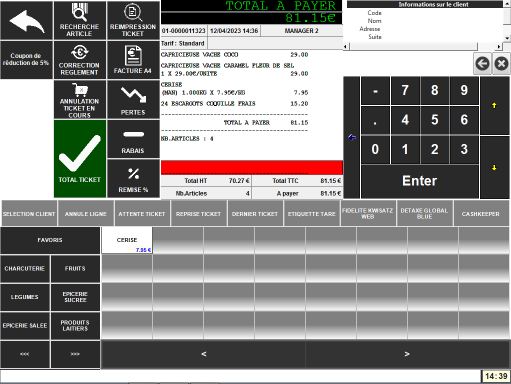
Task: Generate Facture A4 invoice
Action: click(133, 60)
